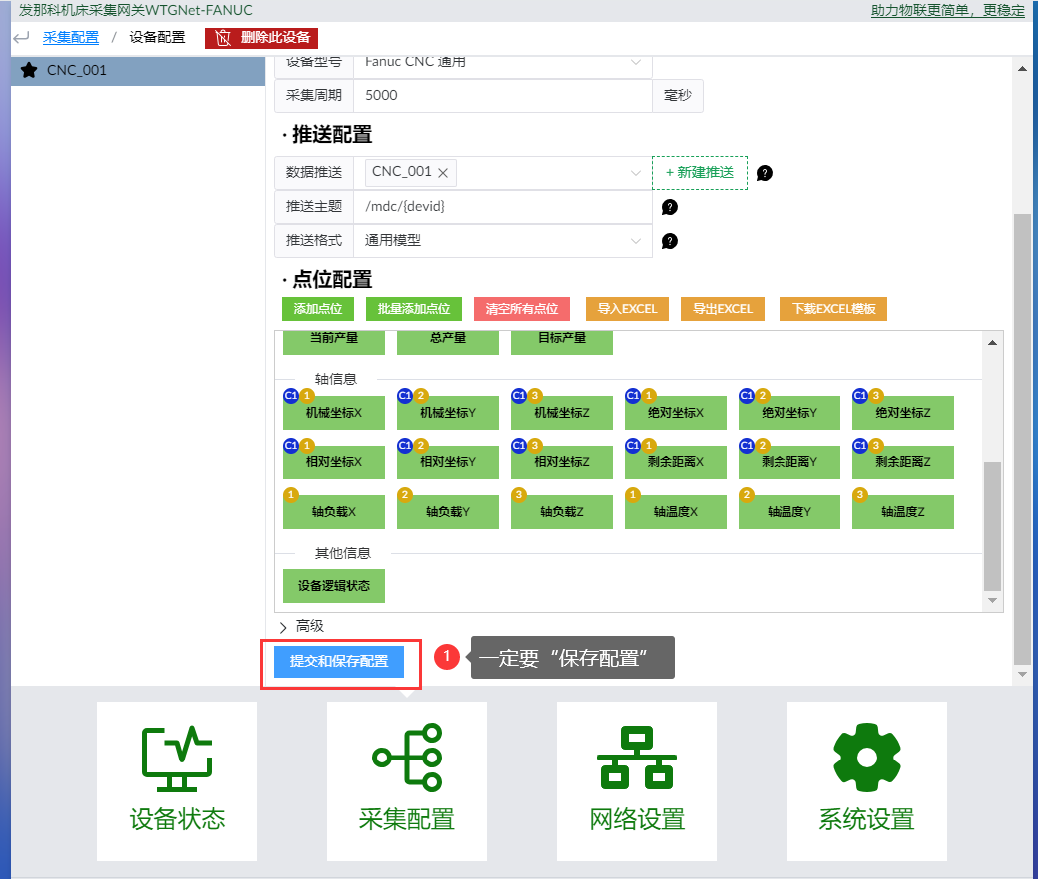Expand 数据推送 dropdown arrow
The height and width of the screenshot is (879, 1038).
coord(636,173)
